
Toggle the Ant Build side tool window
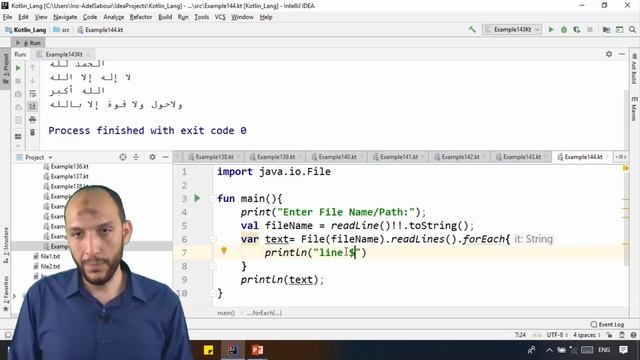coord(634,69)
